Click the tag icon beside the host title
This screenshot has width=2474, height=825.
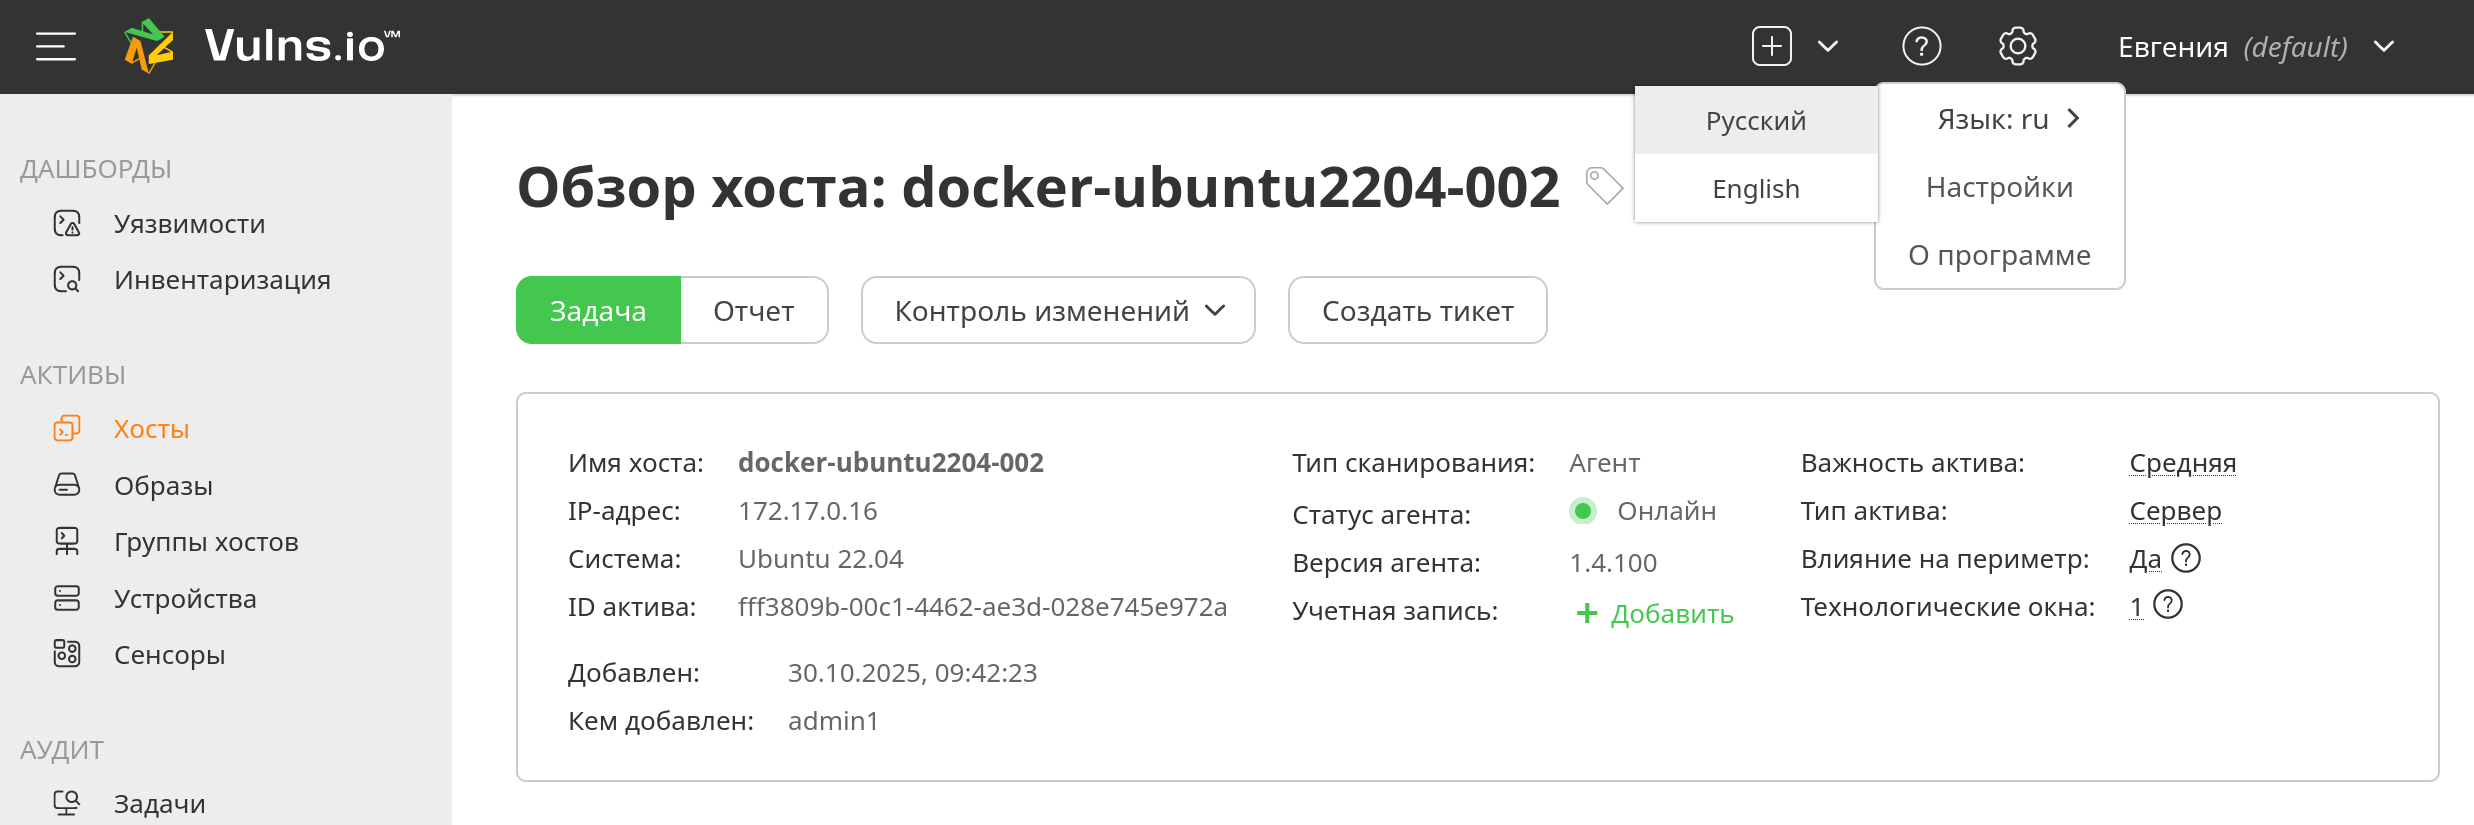(x=1604, y=186)
